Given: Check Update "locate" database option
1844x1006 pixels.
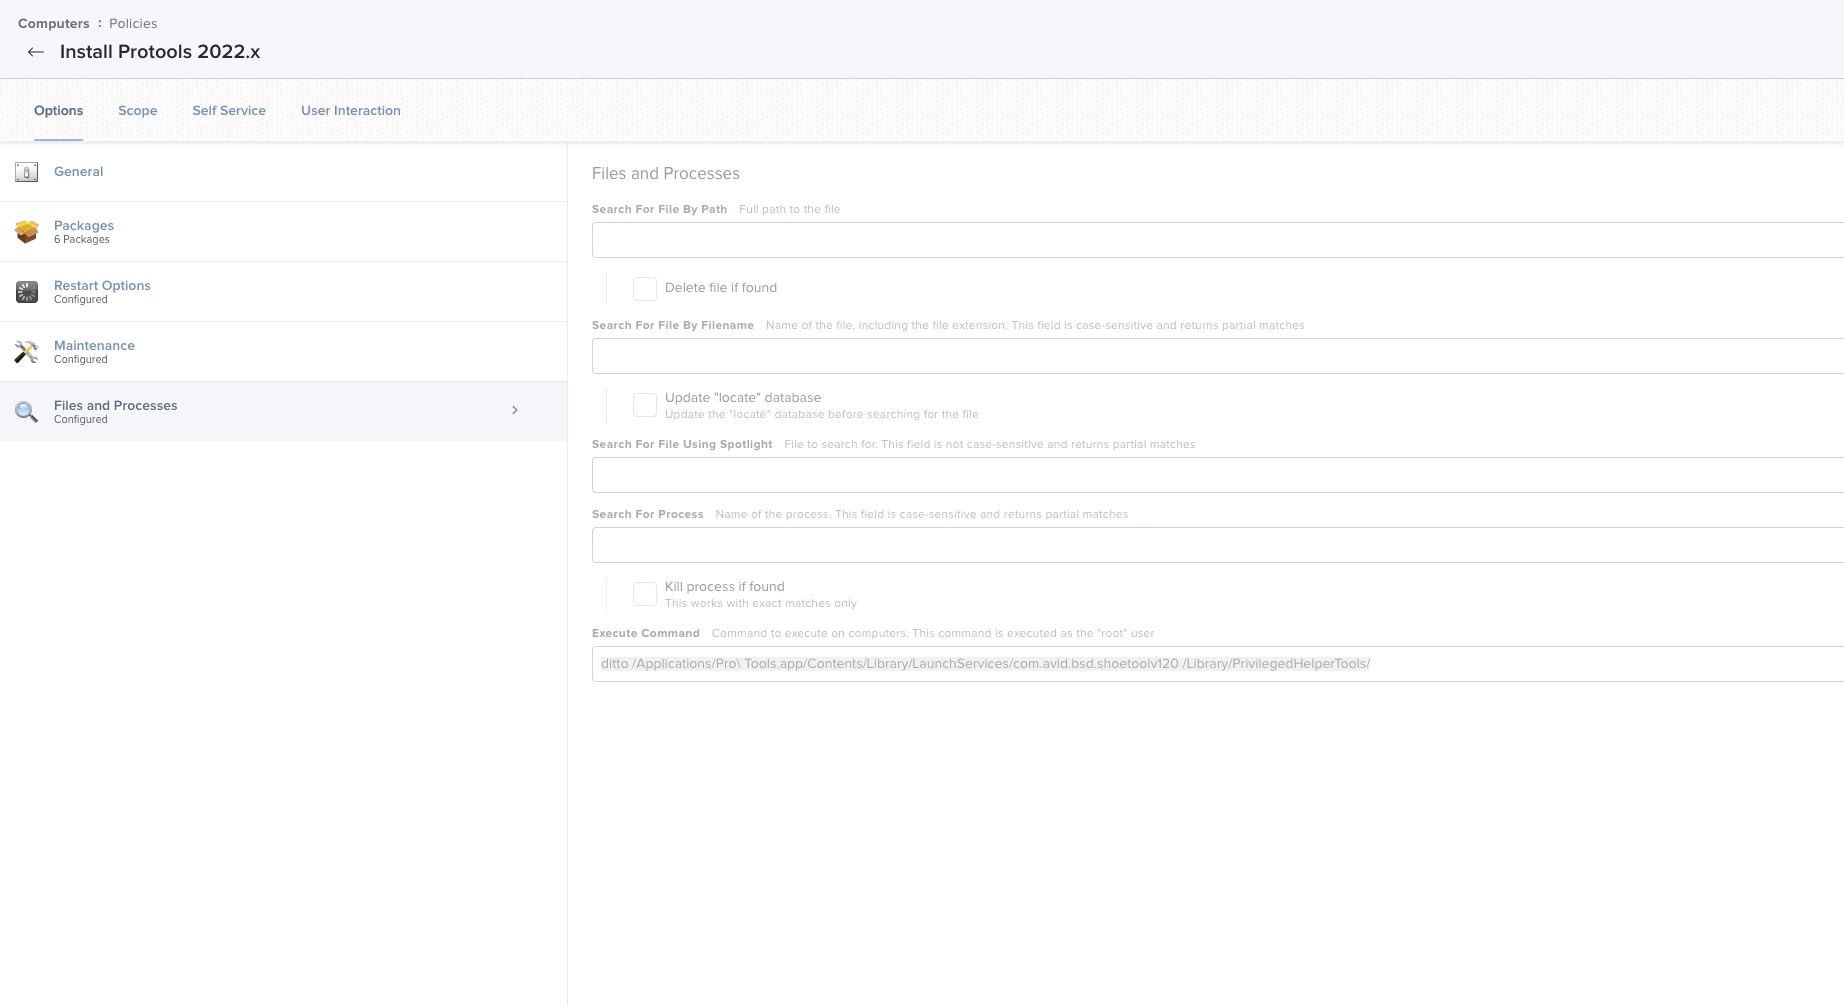Looking at the screenshot, I should [x=645, y=405].
